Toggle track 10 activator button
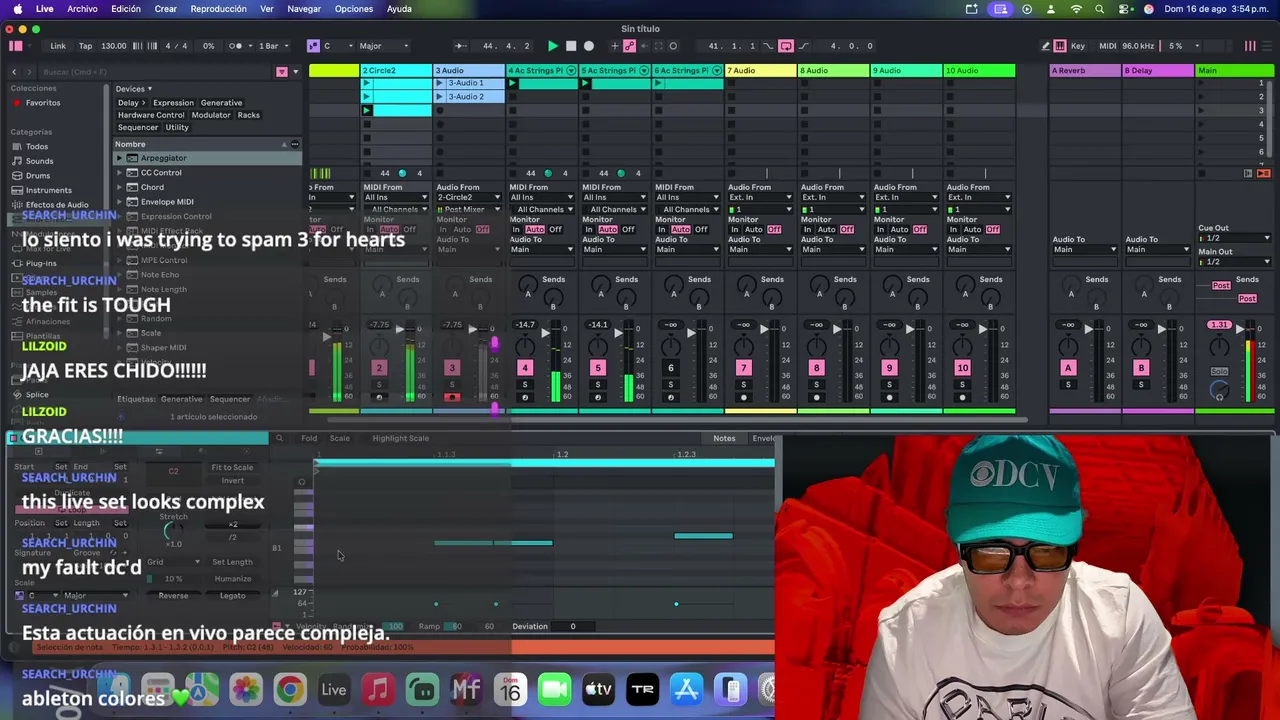1280x720 pixels. coord(962,368)
